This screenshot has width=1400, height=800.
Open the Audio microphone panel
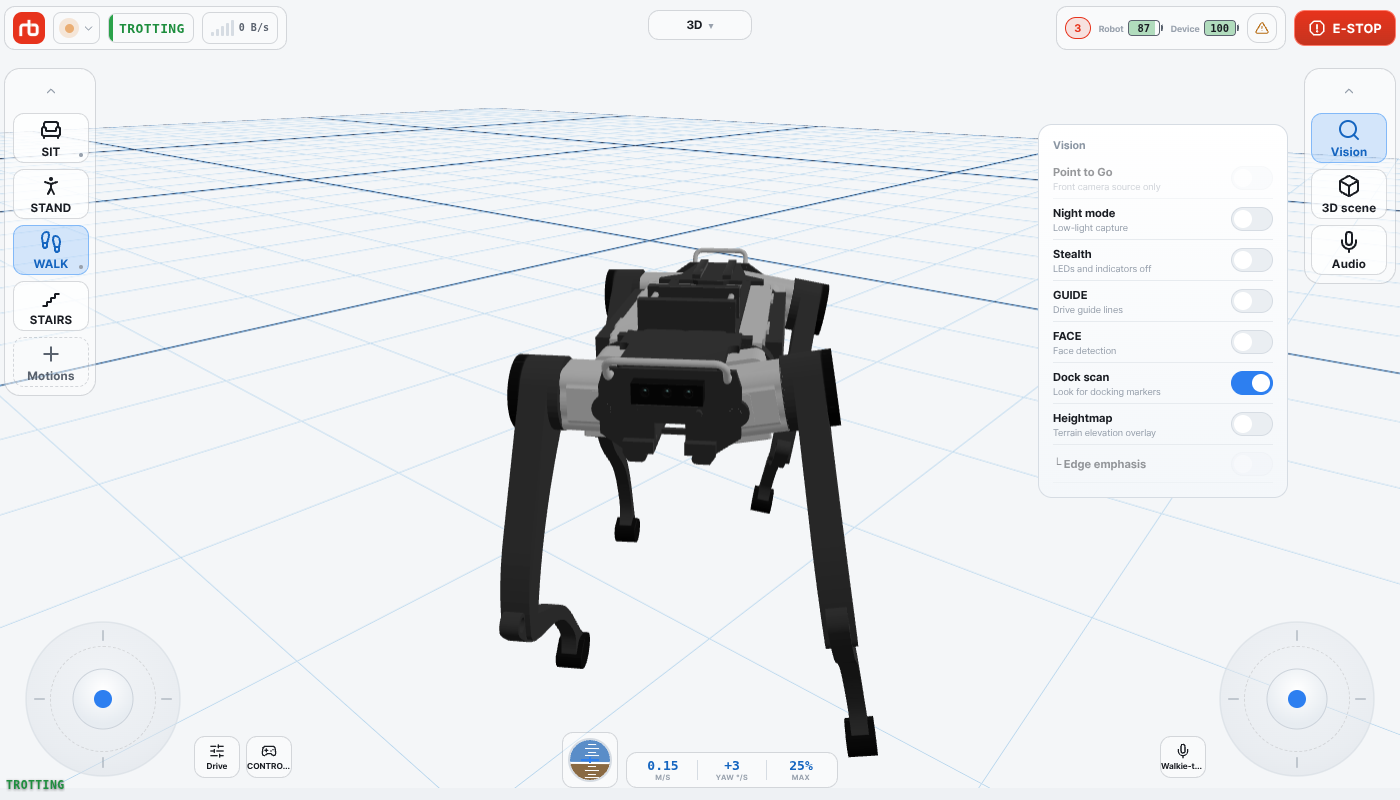tap(1349, 250)
